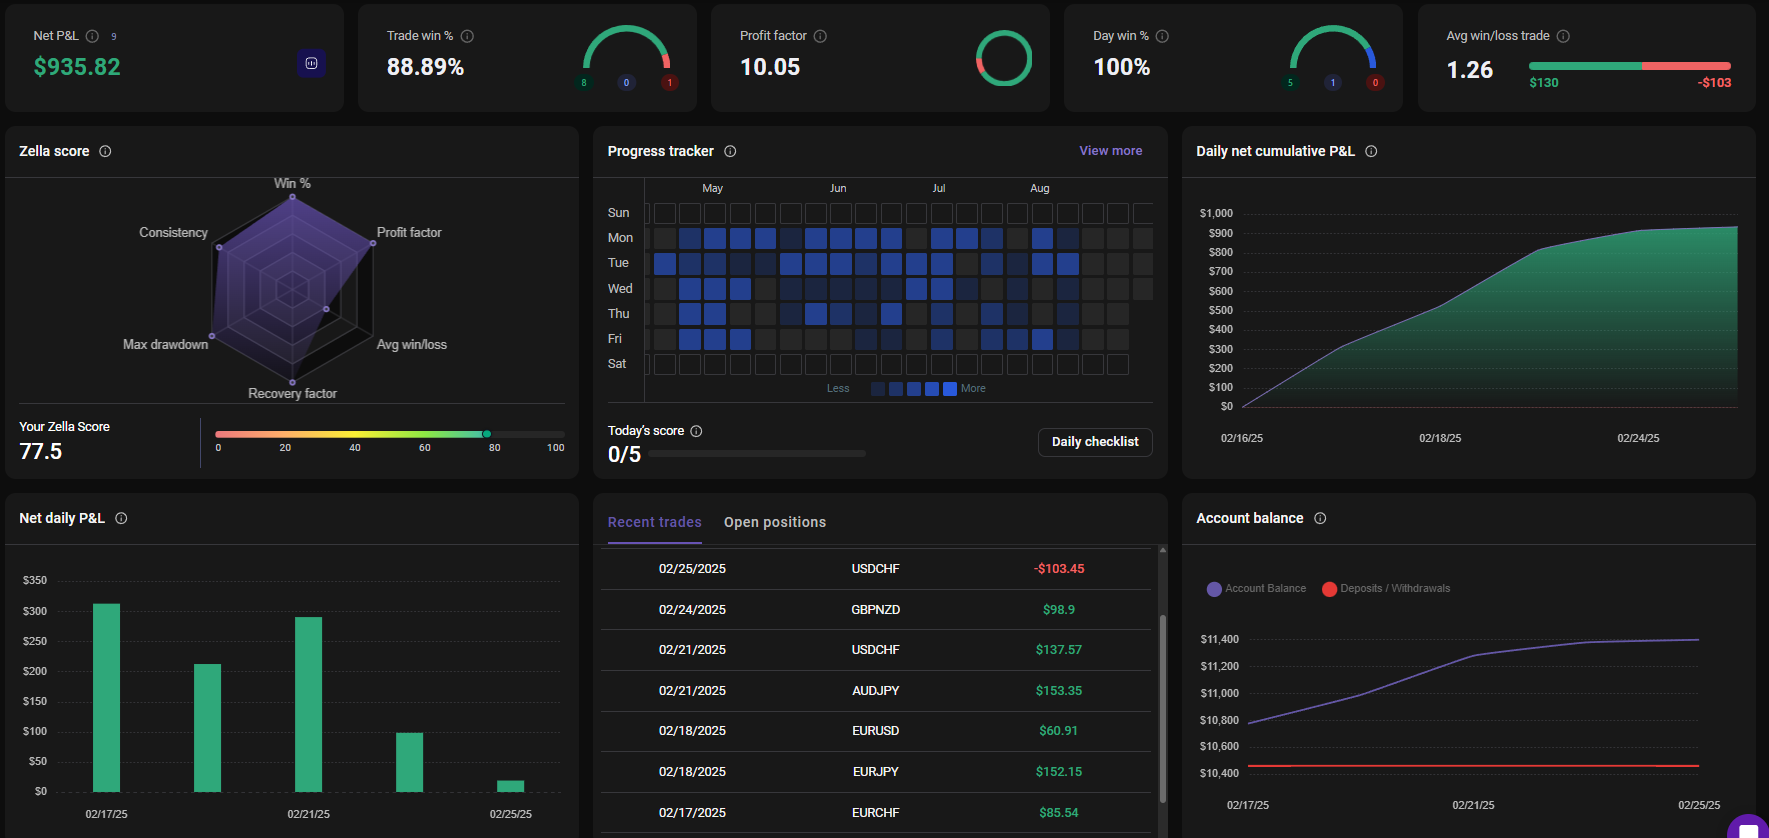Viewport: 1769px width, 838px height.
Task: Click the Zella score info icon
Action: pos(105,151)
